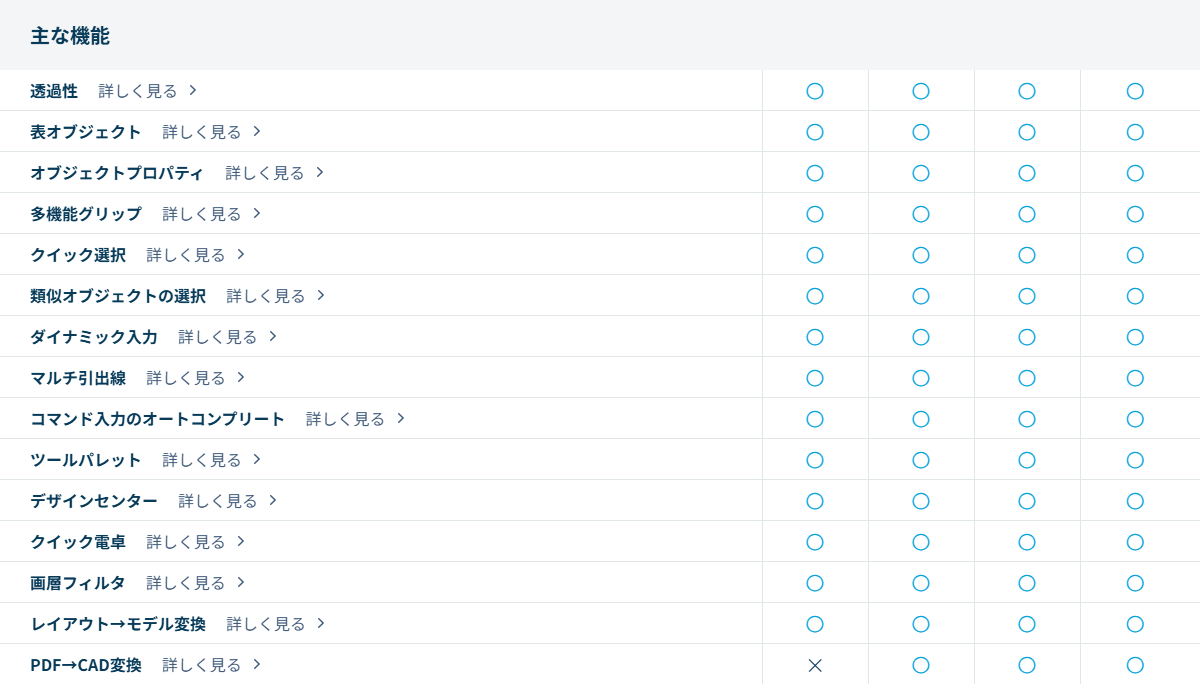Screen dimensions: 1200x684
Task: Click first circle icon in 透過性 row
Action: pyautogui.click(x=815, y=91)
